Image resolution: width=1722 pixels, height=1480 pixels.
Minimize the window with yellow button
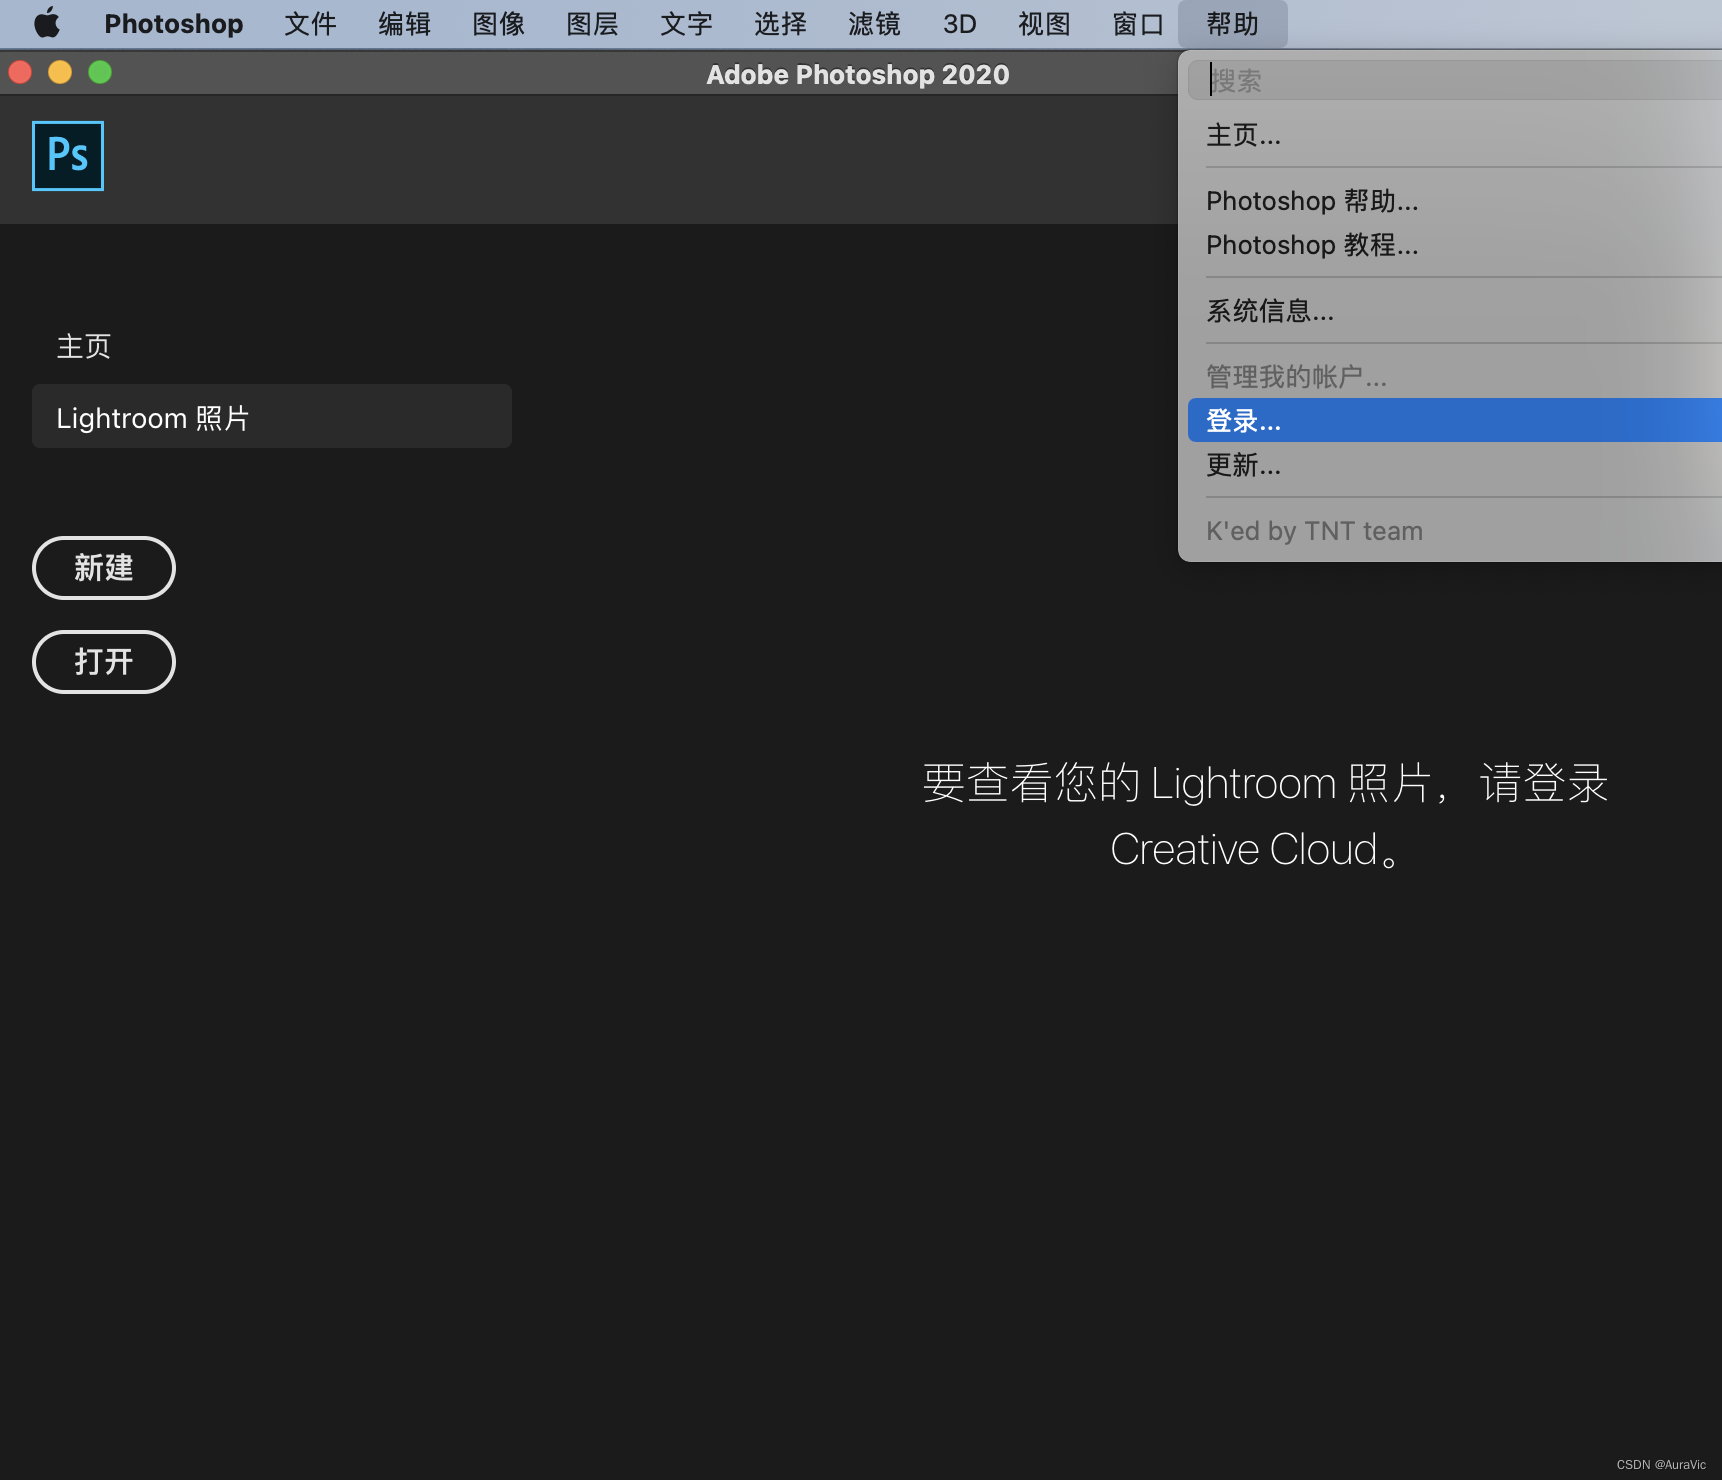pos(60,72)
